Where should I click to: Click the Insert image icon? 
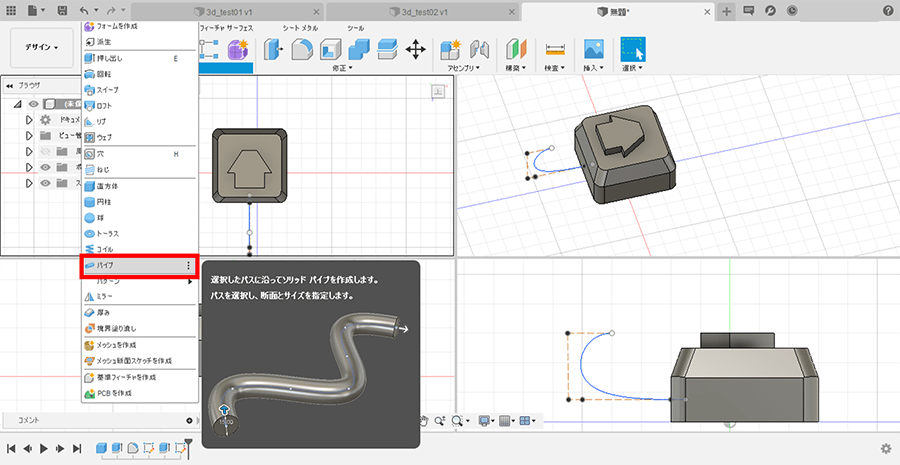[x=594, y=49]
